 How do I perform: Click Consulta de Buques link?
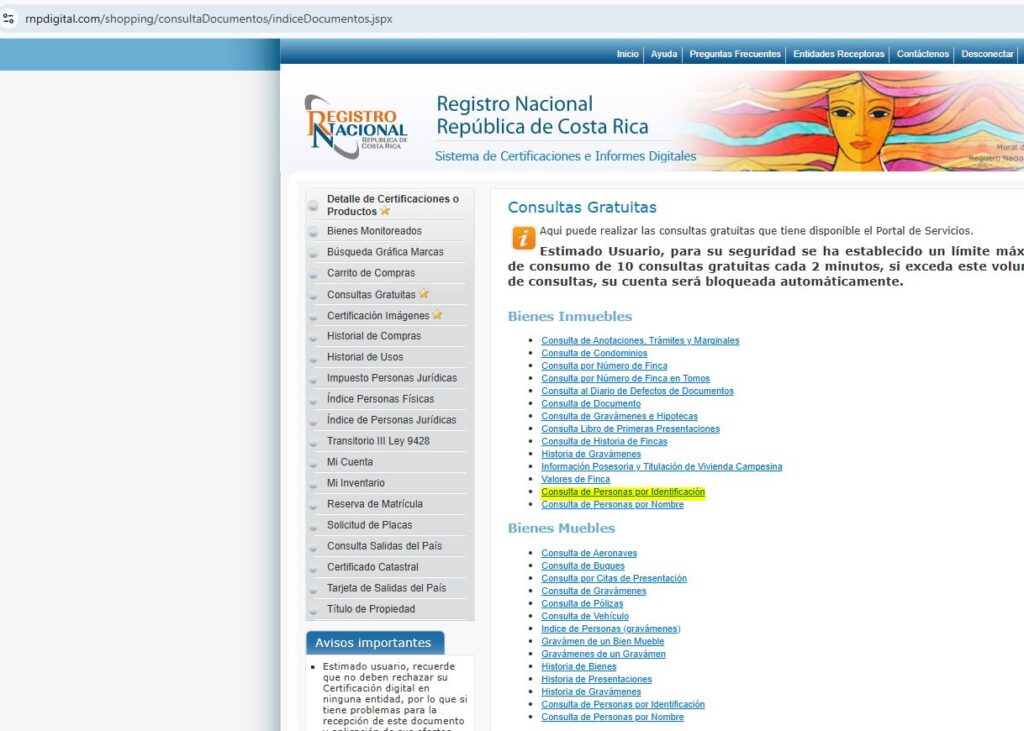coord(583,566)
